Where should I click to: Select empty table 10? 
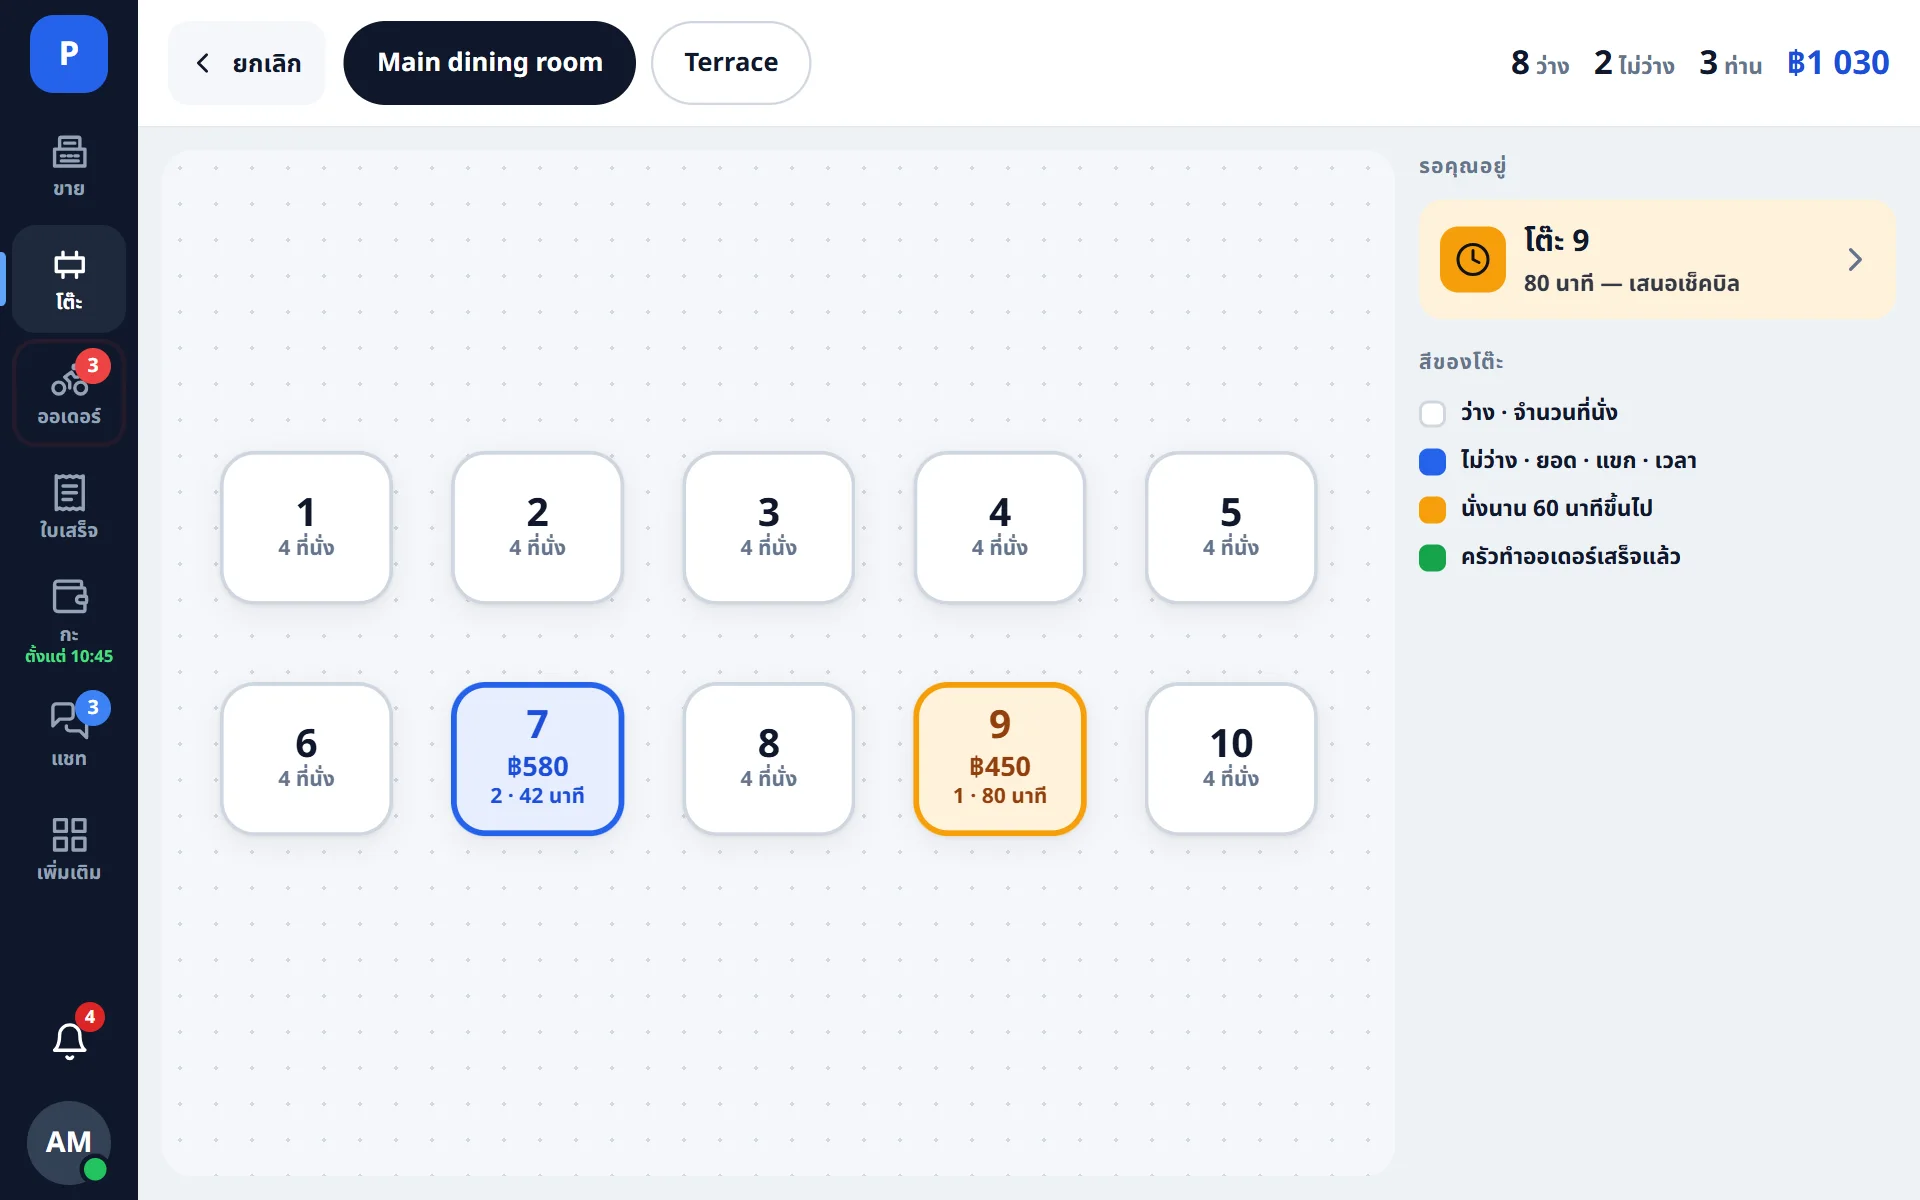coord(1231,758)
